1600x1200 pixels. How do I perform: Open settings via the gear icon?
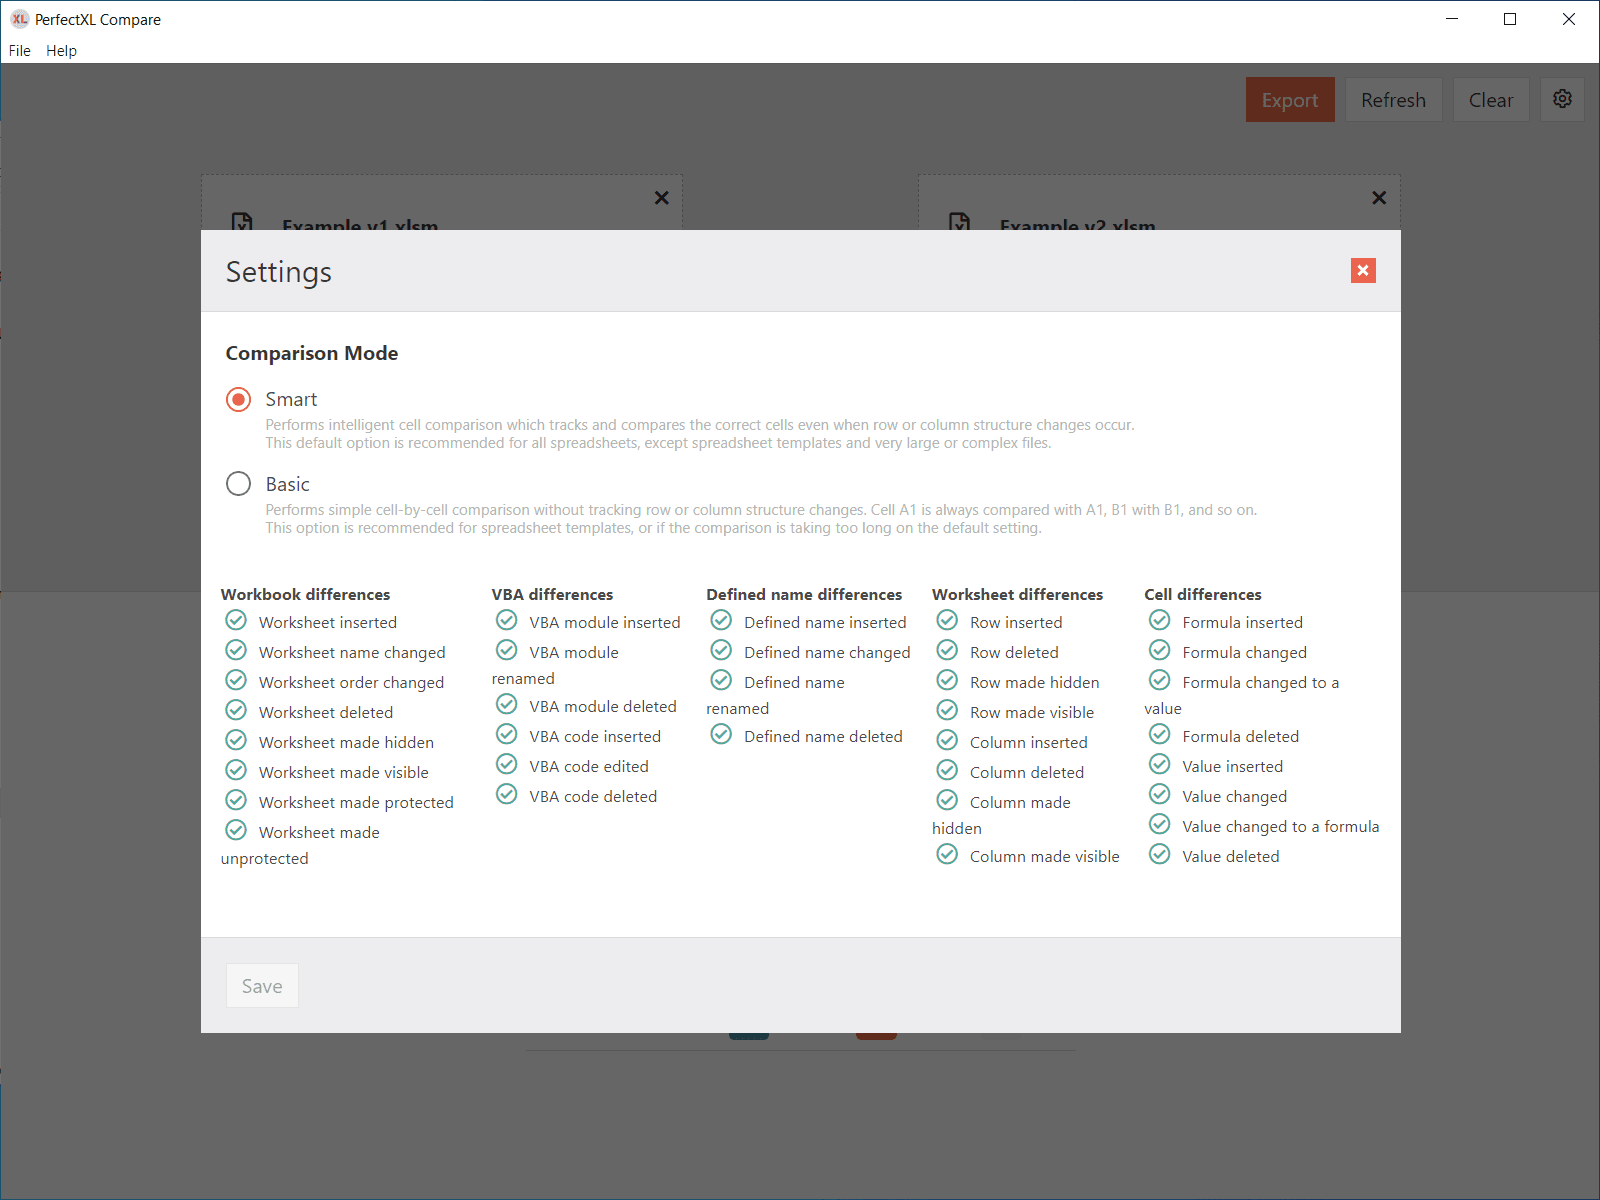[x=1562, y=99]
